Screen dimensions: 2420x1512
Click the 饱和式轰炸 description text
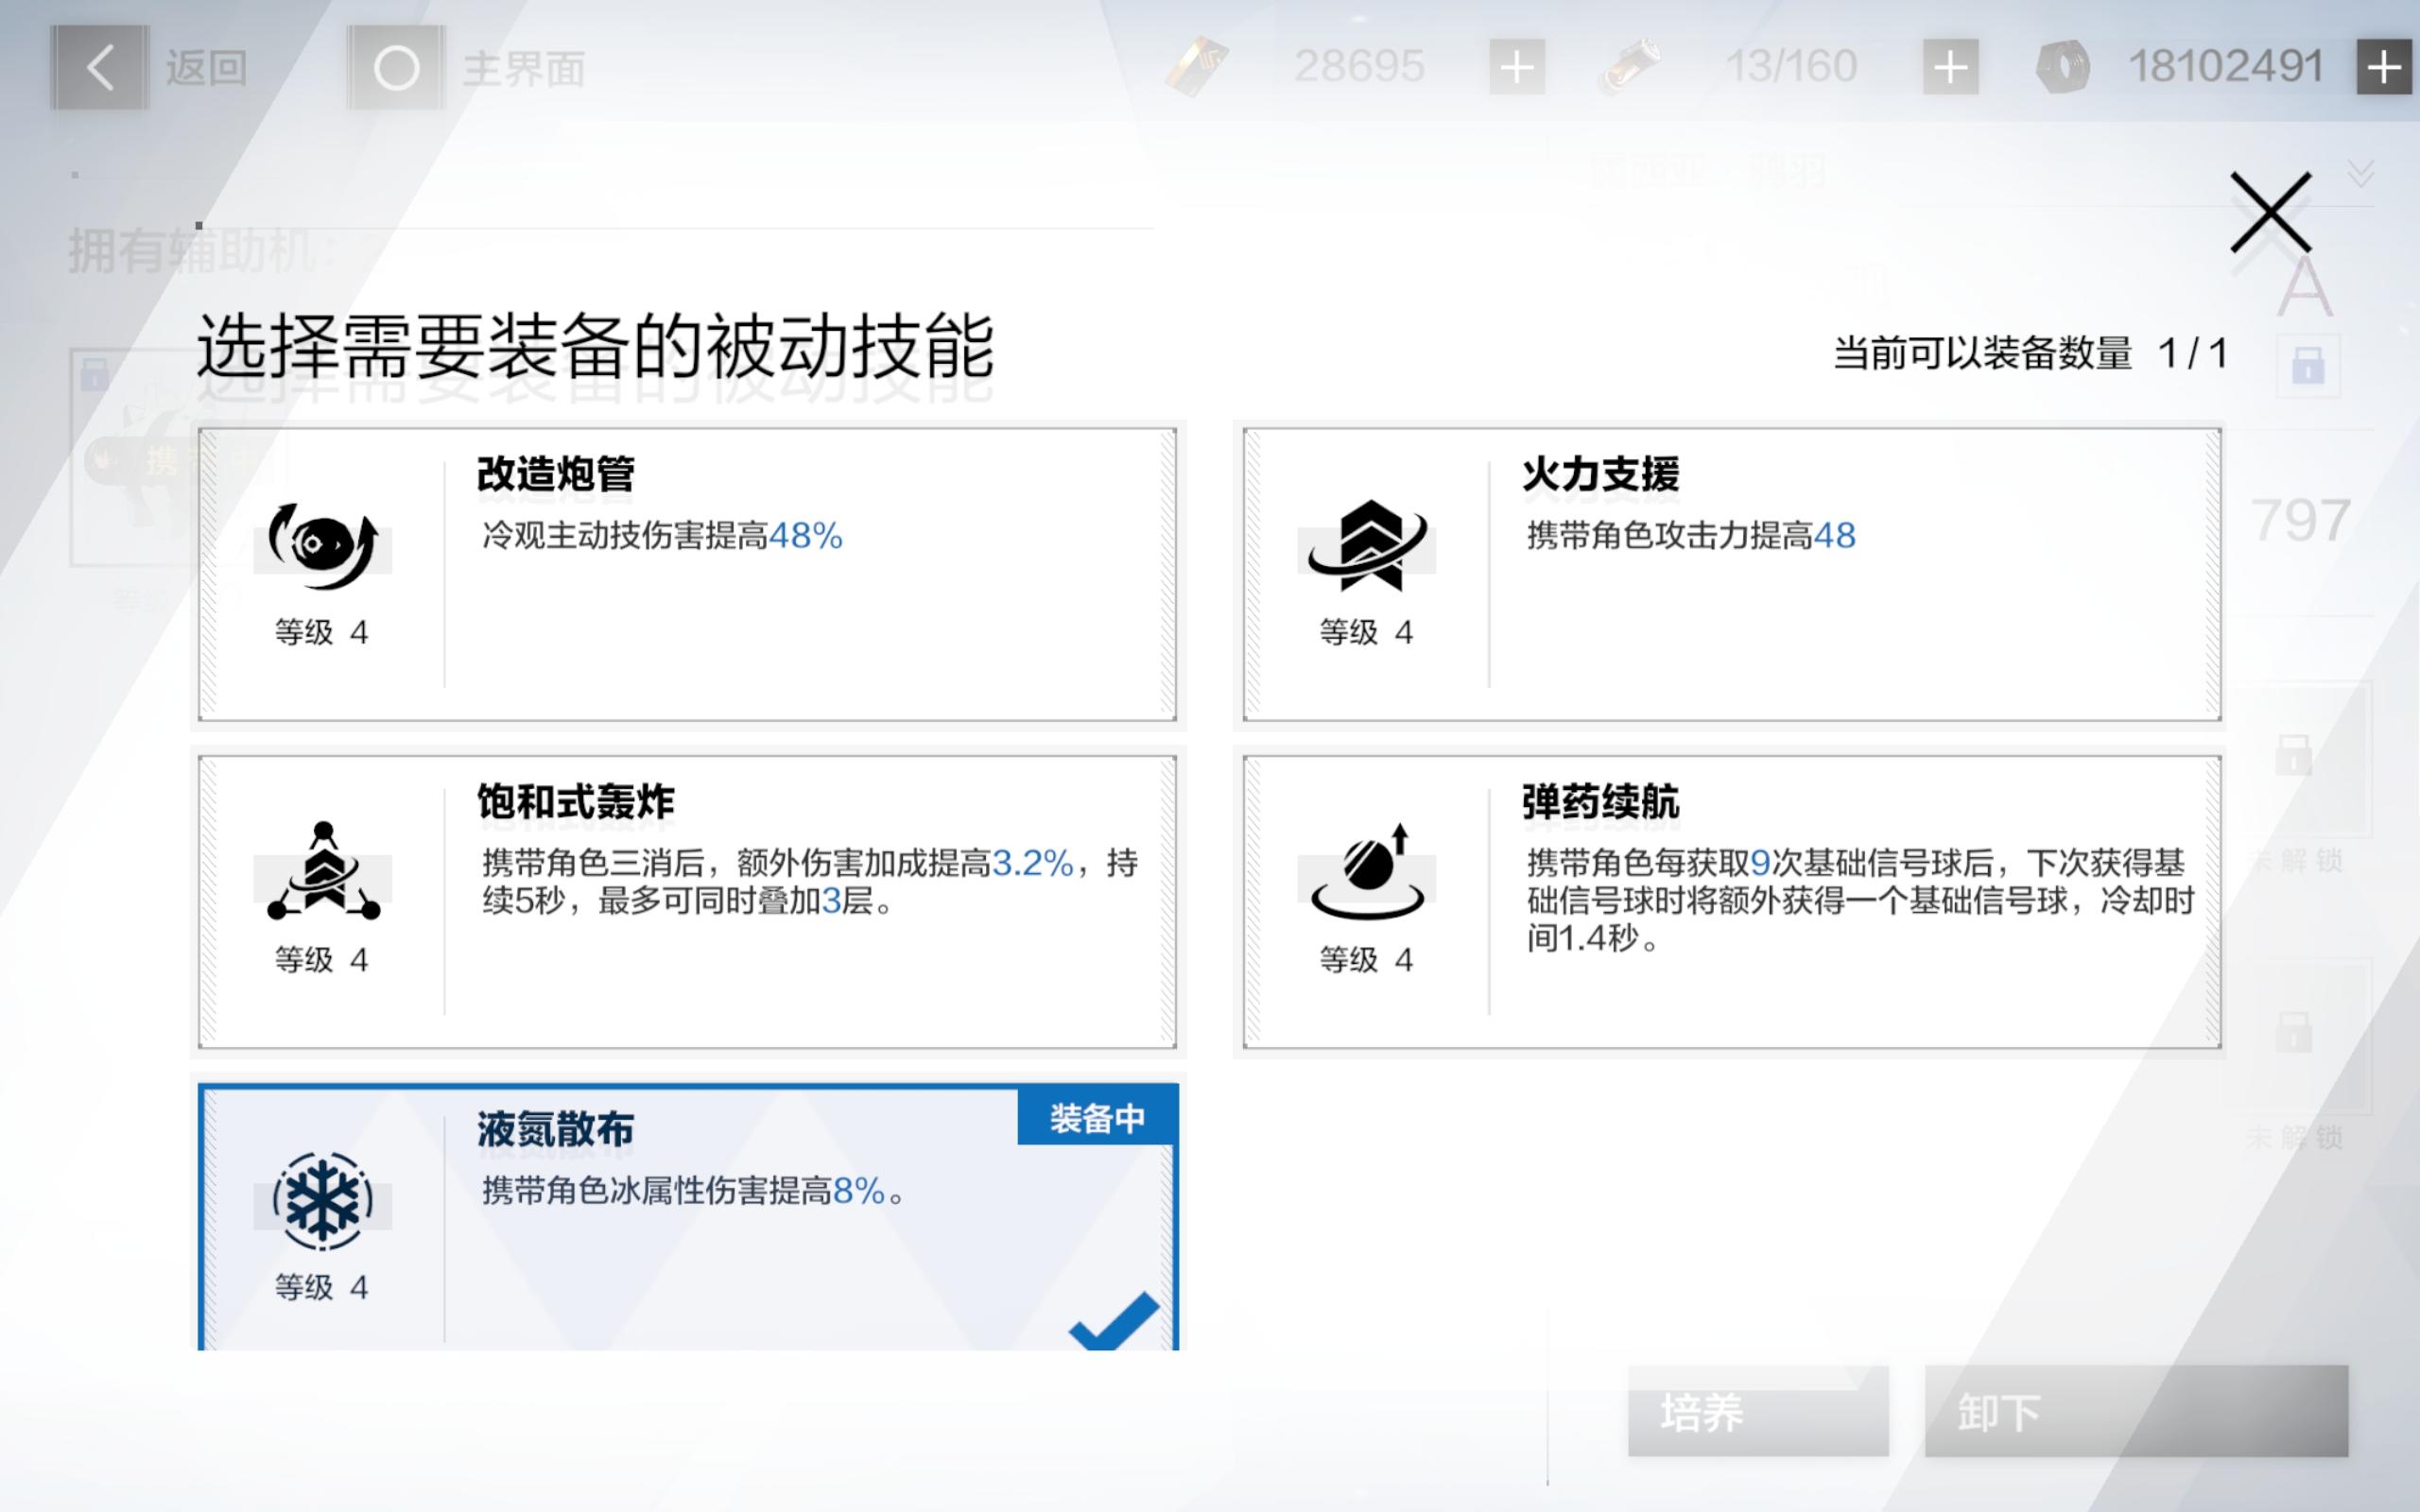pos(810,882)
